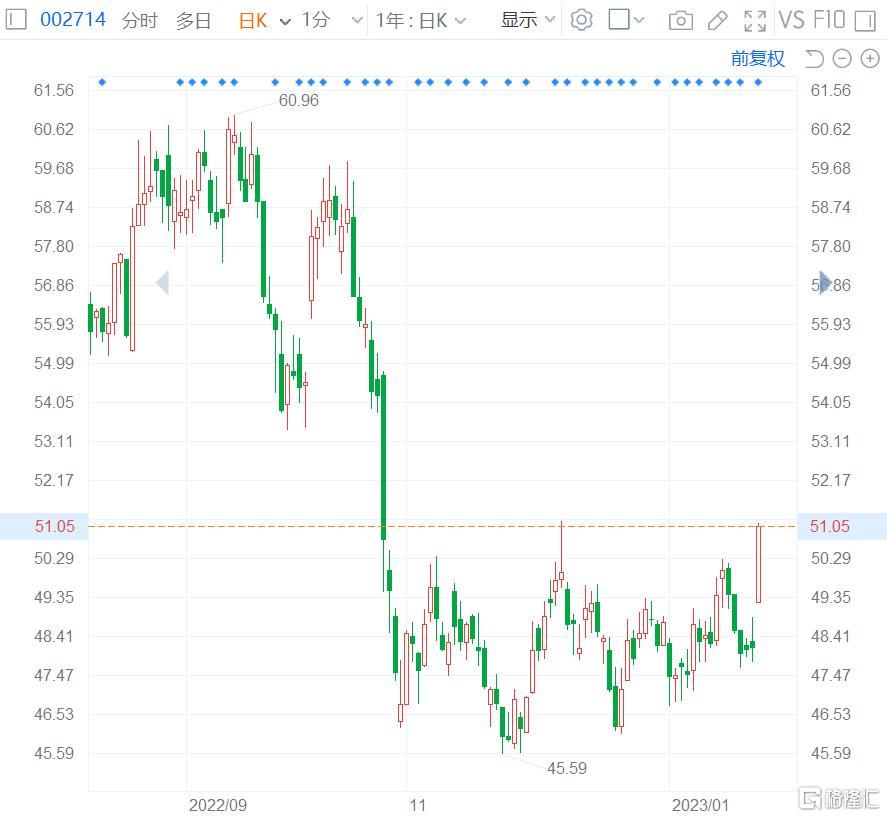
Task: Select the pencil drawing tool
Action: pos(717,21)
